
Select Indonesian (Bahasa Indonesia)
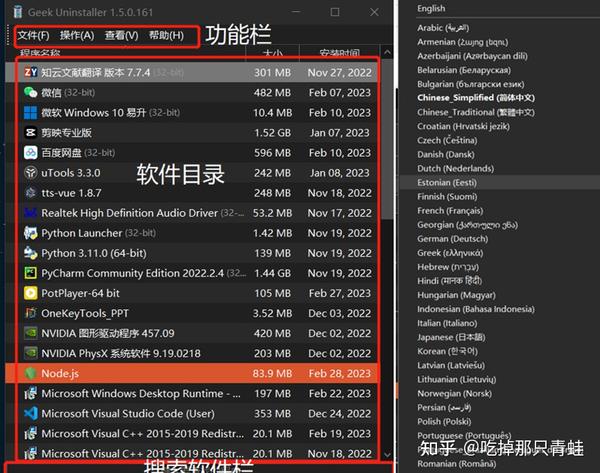click(x=476, y=309)
